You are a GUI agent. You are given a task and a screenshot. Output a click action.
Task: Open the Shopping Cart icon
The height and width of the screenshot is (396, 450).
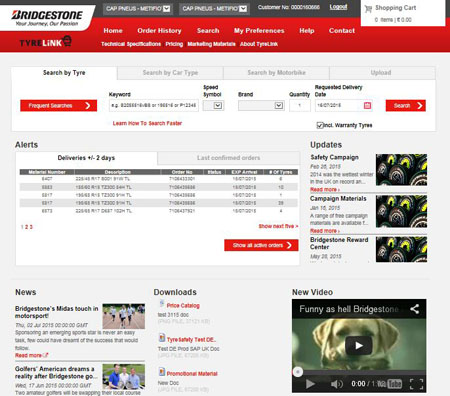tap(368, 9)
